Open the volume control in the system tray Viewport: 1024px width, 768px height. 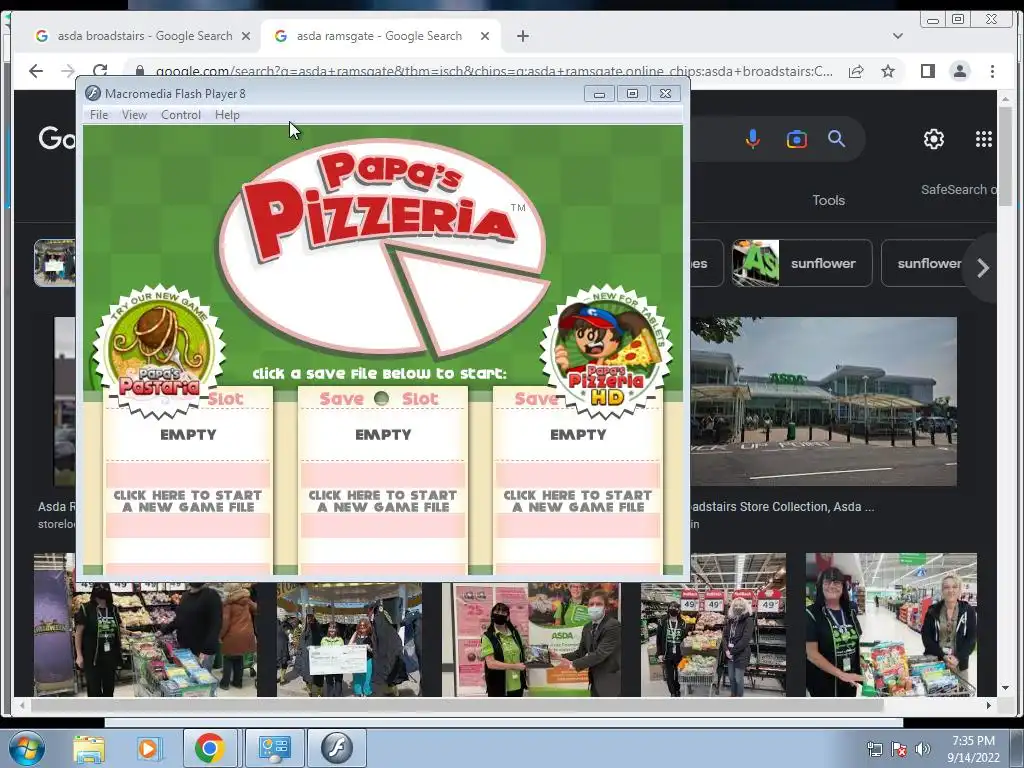(x=922, y=749)
